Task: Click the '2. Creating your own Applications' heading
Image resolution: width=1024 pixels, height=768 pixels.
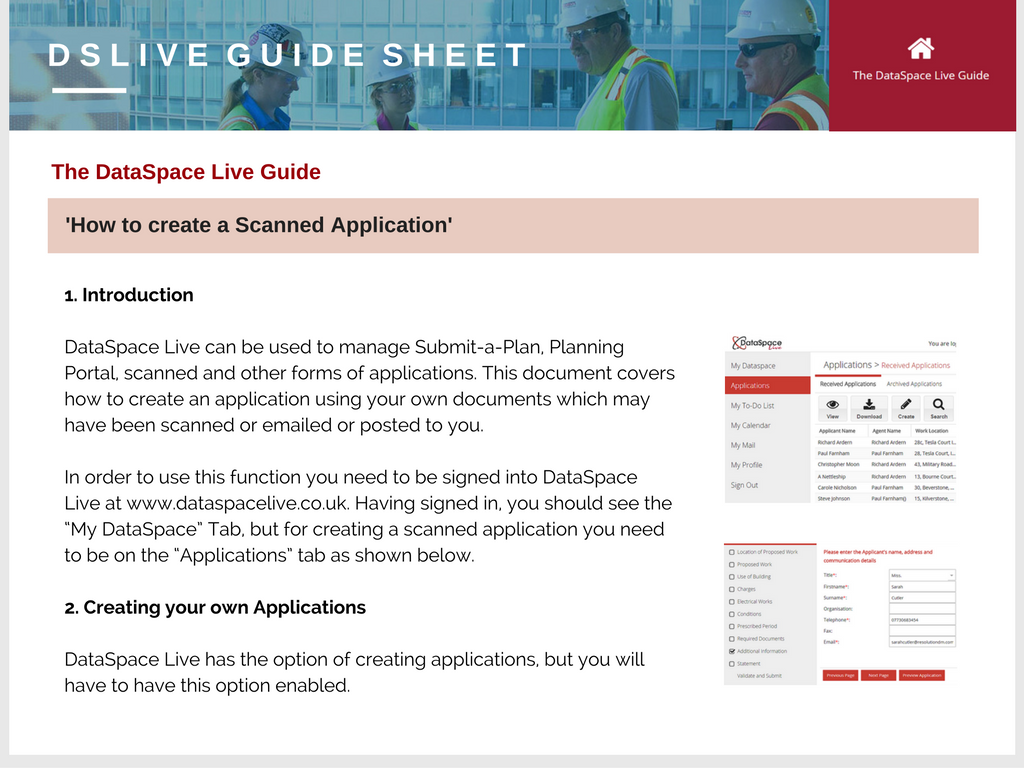Action: pos(215,607)
